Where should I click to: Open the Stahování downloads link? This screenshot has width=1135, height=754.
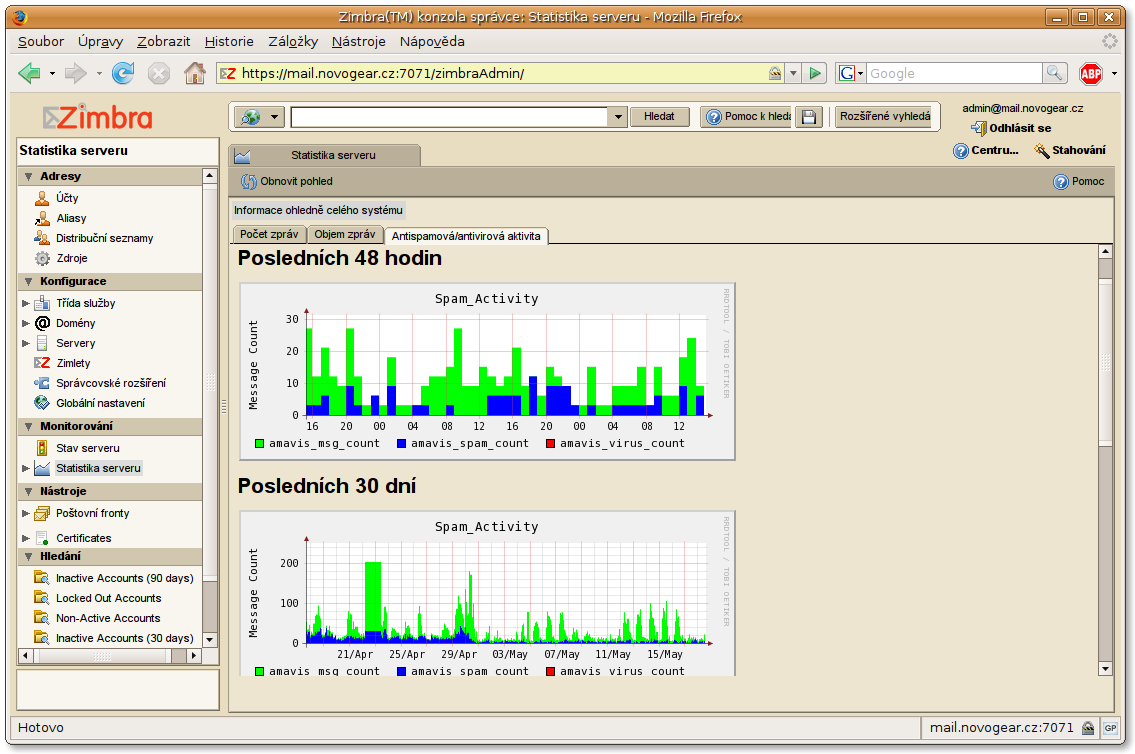tap(1070, 151)
